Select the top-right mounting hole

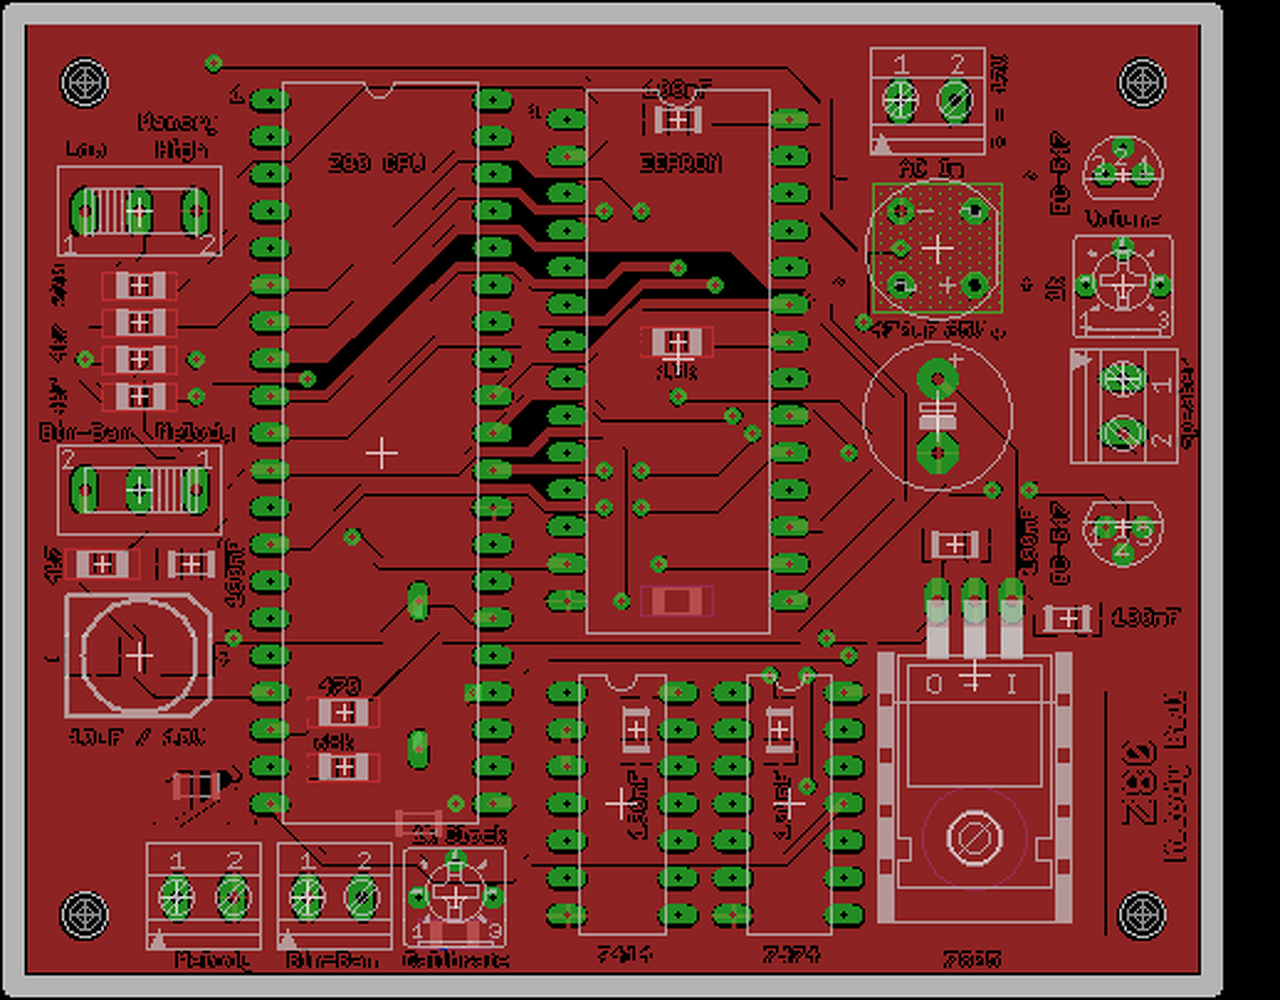1142,81
